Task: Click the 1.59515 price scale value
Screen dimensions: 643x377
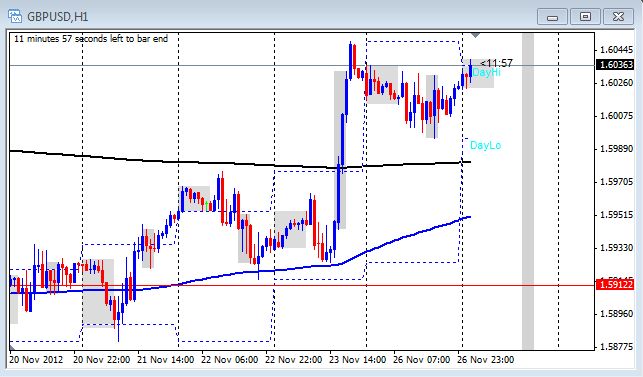Action: point(616,215)
